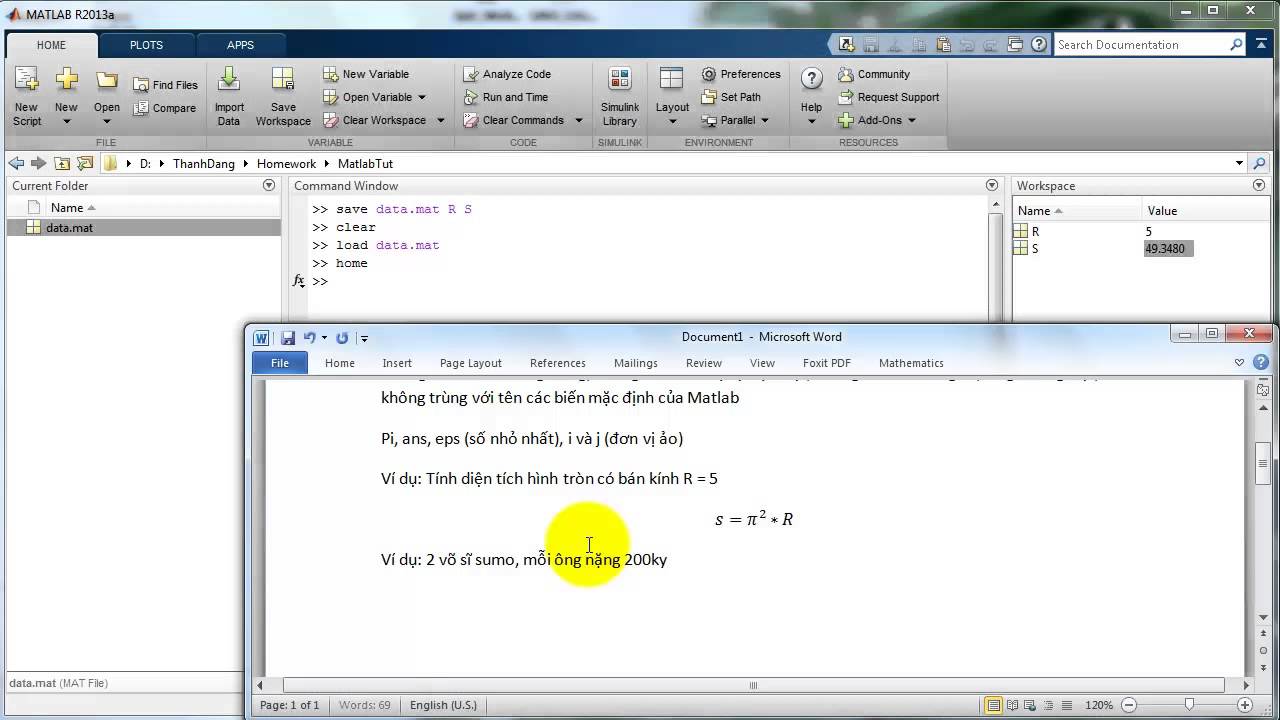The image size is (1280, 720).
Task: Open the Foxit PDF tab
Action: (x=827, y=363)
